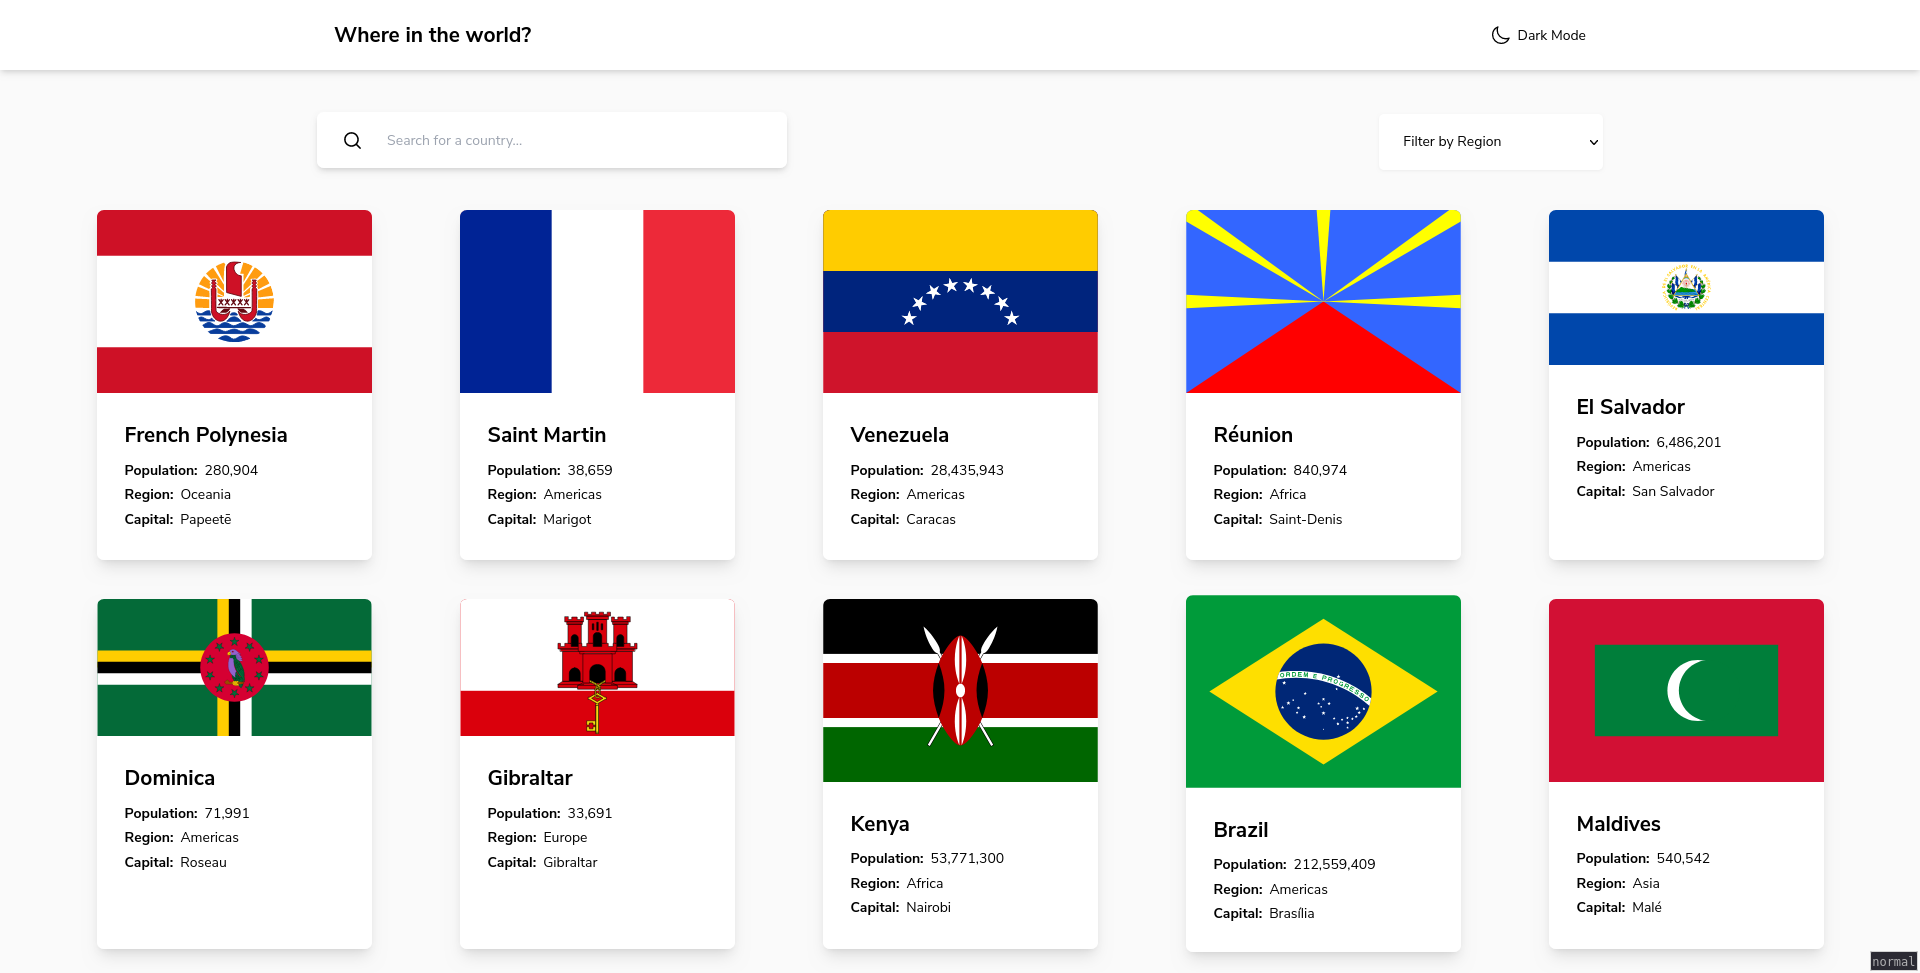Click the Kenya country name heading
Viewport: 1920px width, 973px height.
click(879, 824)
